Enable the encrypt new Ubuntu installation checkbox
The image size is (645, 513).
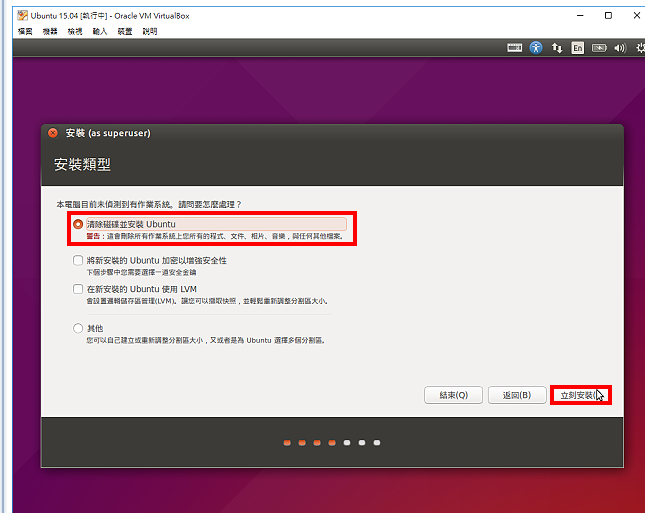click(x=78, y=260)
